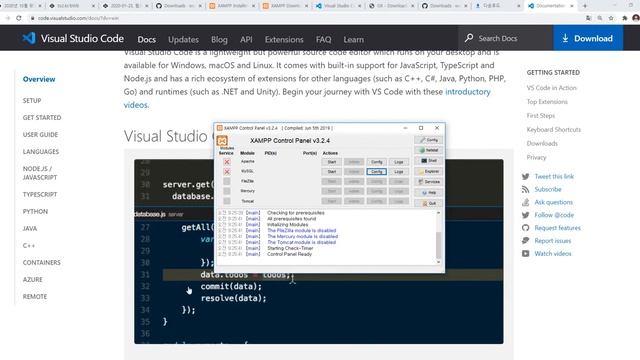Click the comment icon beside Report issues
The height and width of the screenshot is (360, 640).
point(526,241)
